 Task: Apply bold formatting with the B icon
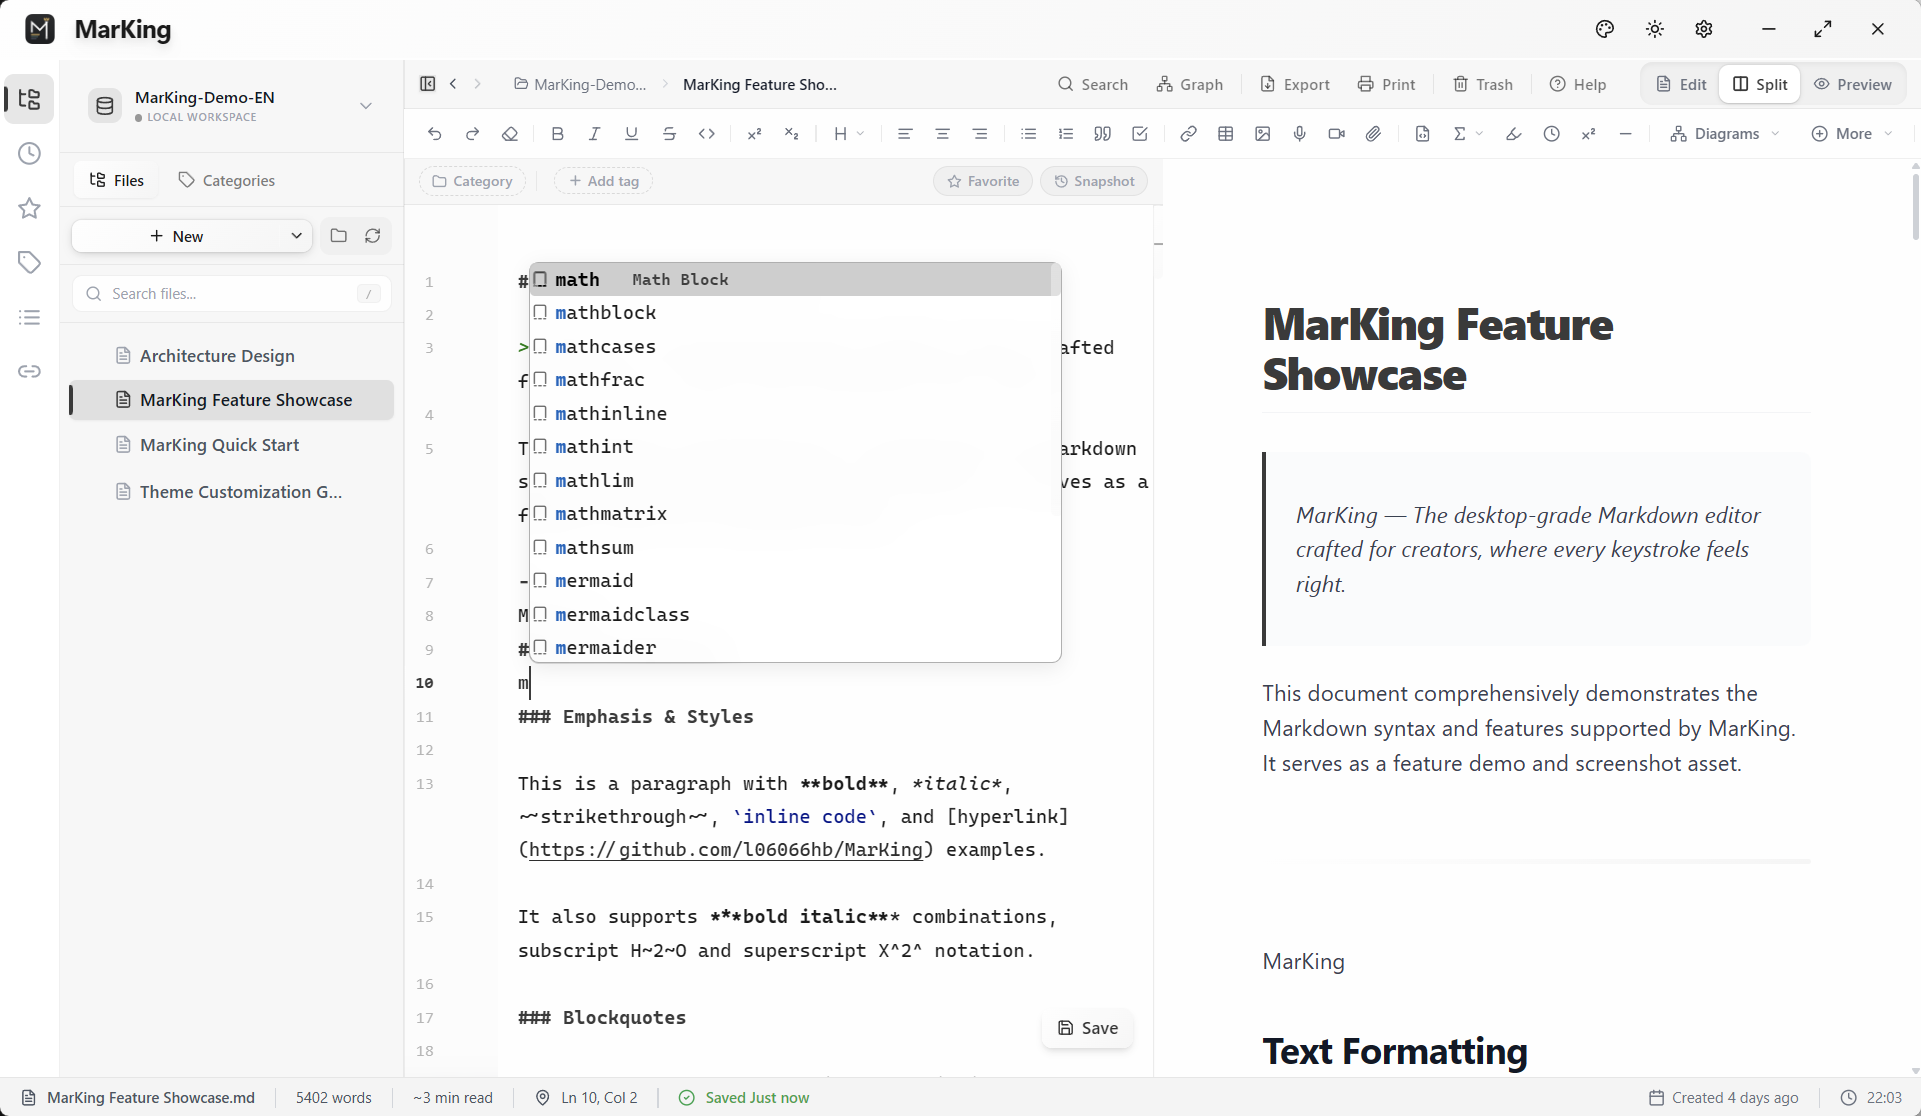click(x=557, y=134)
